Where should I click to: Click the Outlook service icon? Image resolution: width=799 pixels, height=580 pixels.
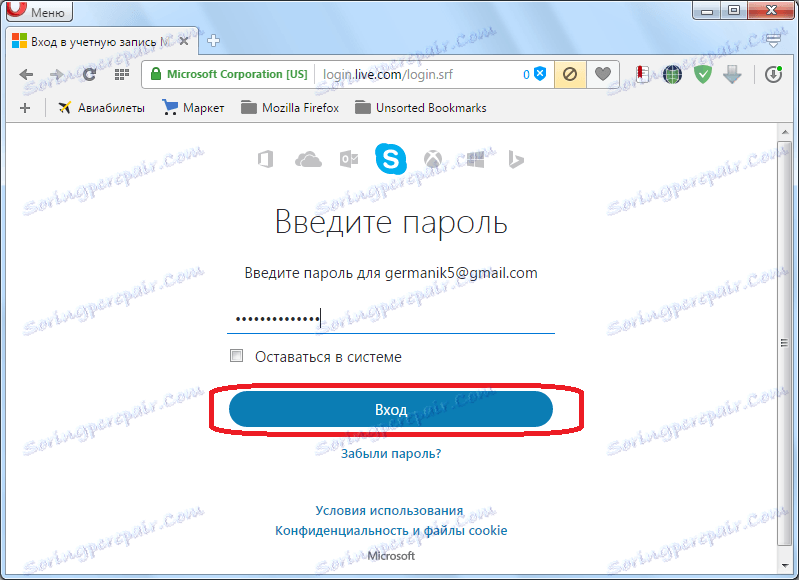click(349, 160)
